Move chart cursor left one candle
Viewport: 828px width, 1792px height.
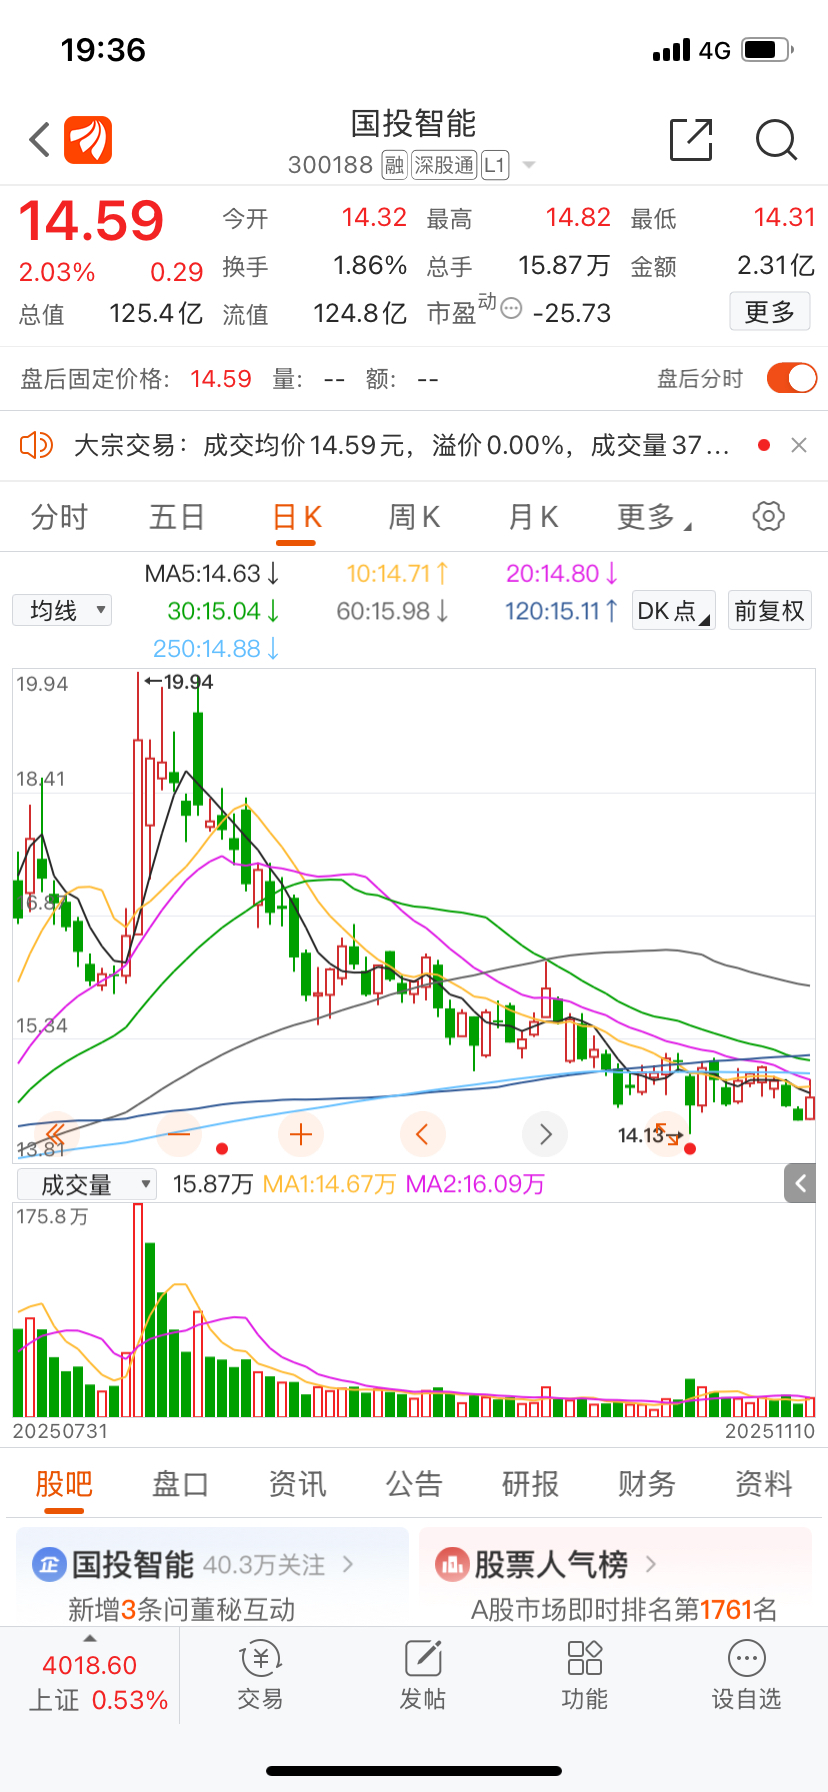423,1134
